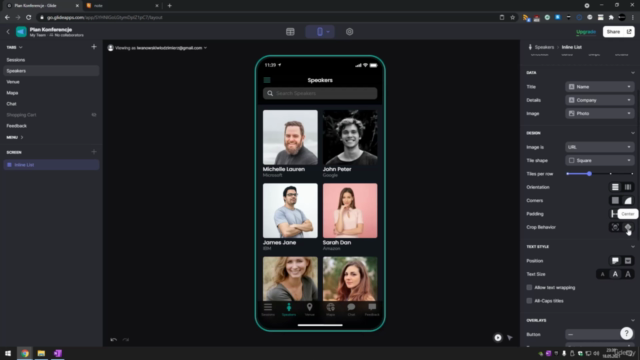Expand the MENU section in left sidebar
The height and width of the screenshot is (360, 640).
pyautogui.click(x=15, y=137)
